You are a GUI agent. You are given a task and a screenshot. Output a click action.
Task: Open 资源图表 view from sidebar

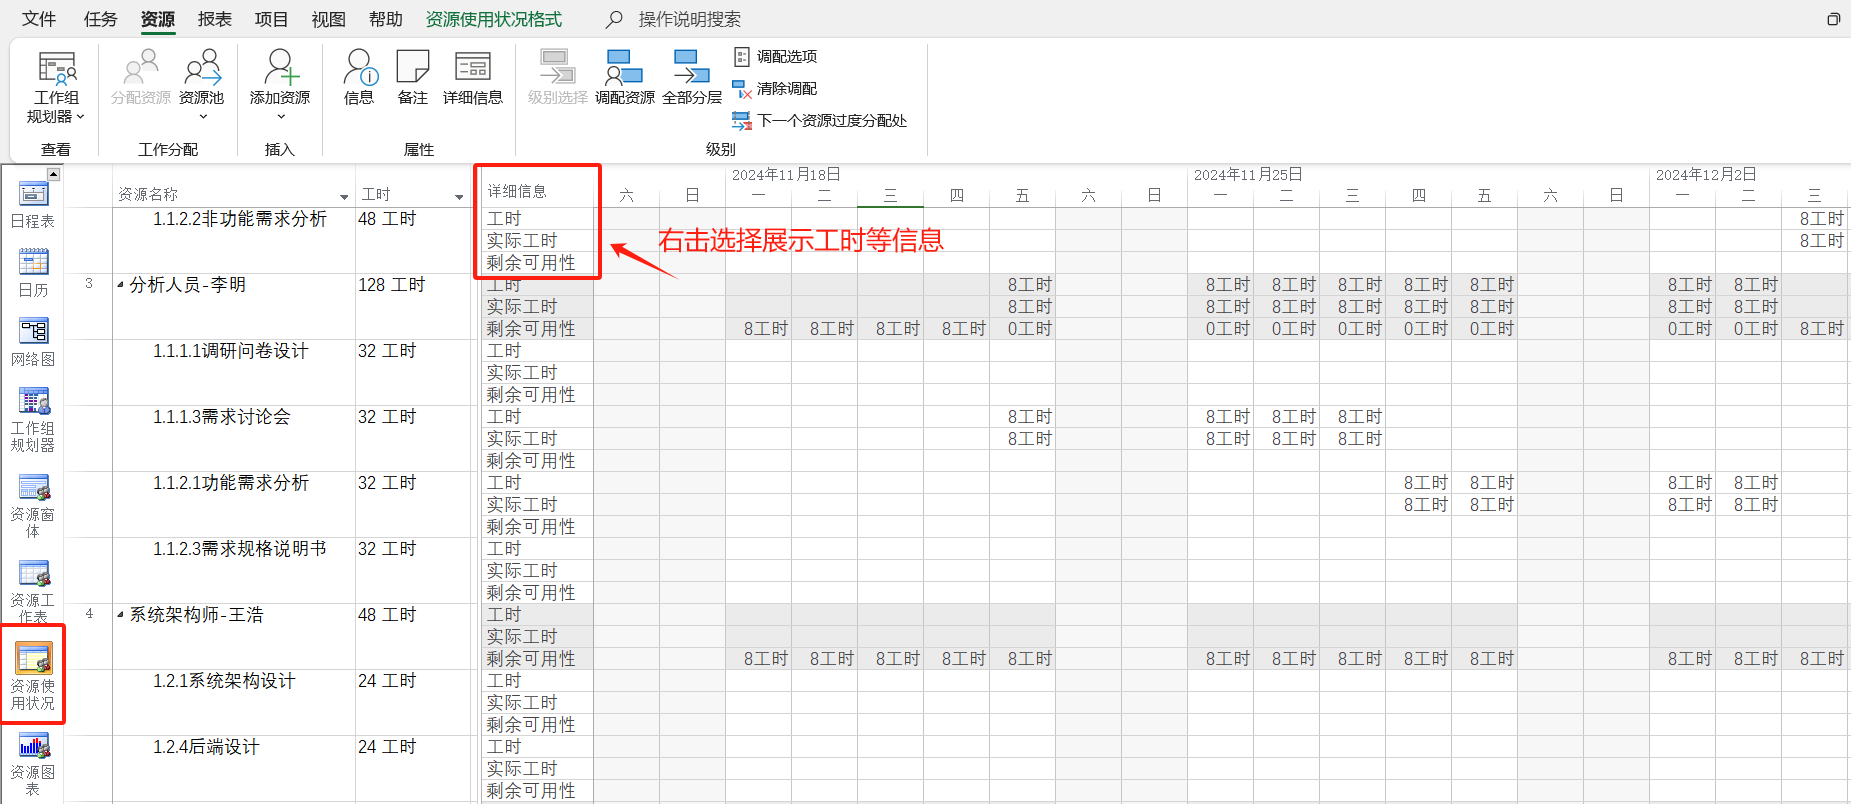33,764
